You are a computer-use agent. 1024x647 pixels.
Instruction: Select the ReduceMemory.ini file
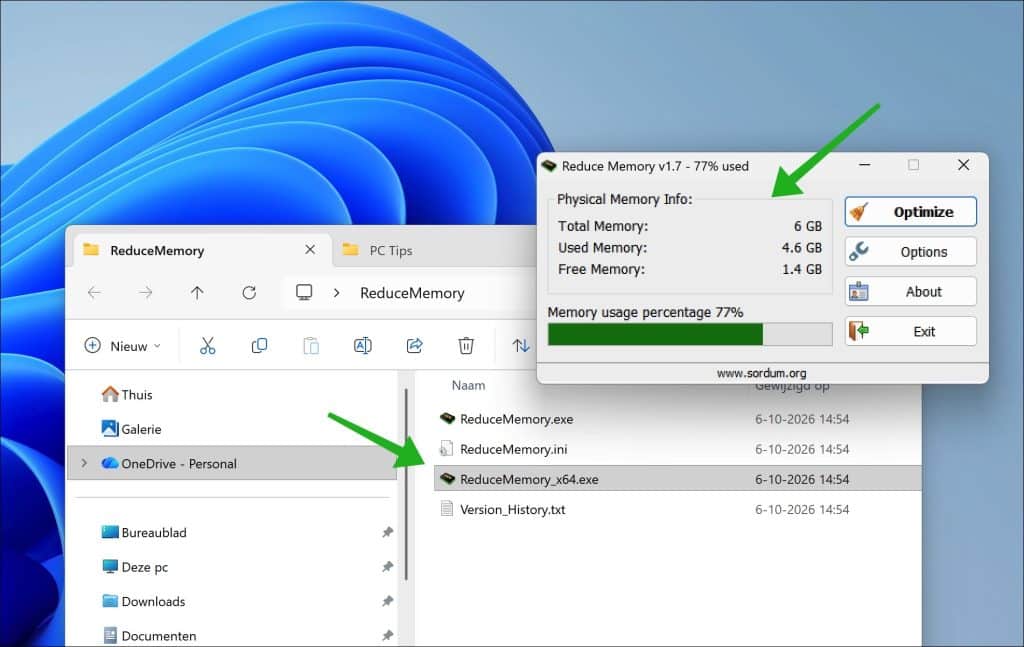677,449
